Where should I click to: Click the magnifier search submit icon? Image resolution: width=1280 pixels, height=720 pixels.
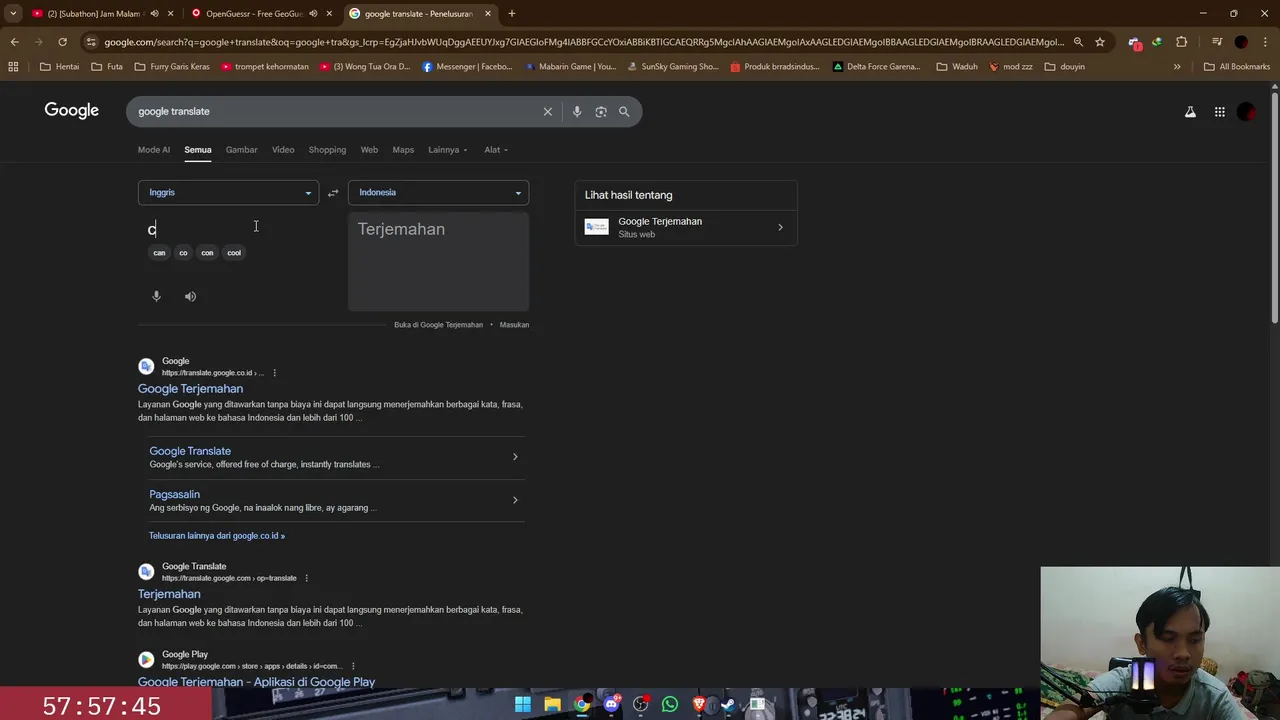click(x=624, y=111)
